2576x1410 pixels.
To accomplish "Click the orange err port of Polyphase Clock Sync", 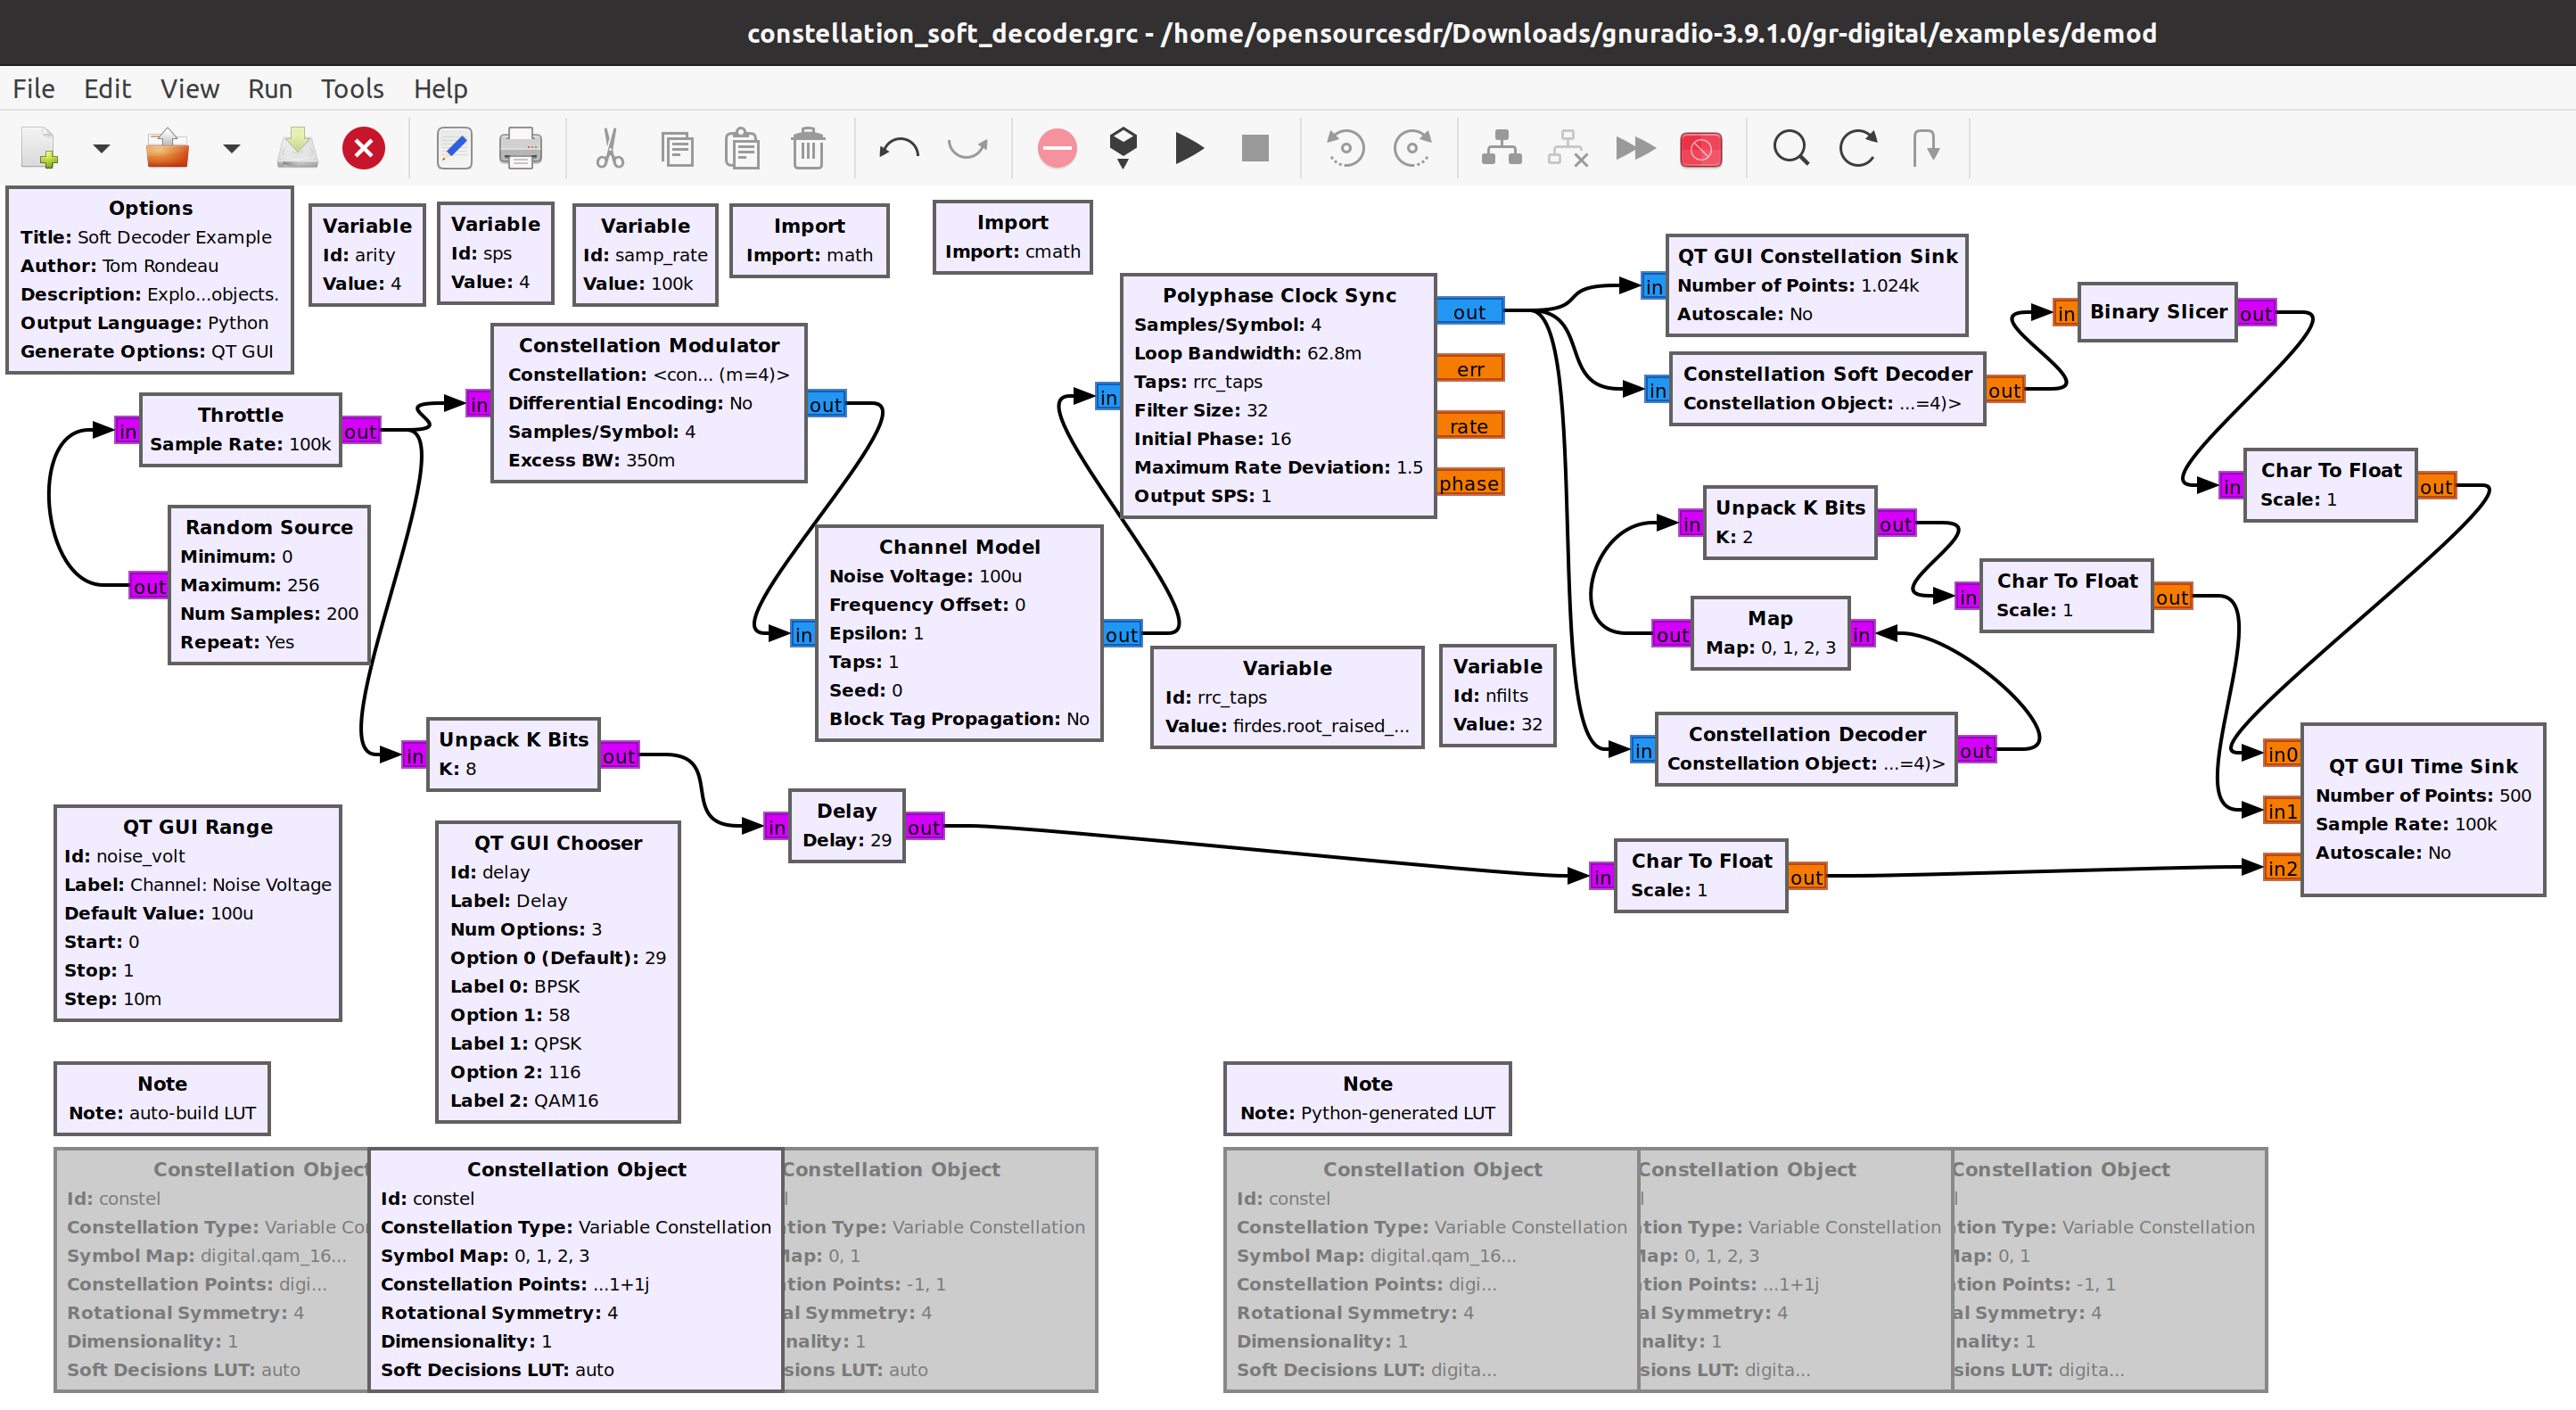I will [1469, 369].
